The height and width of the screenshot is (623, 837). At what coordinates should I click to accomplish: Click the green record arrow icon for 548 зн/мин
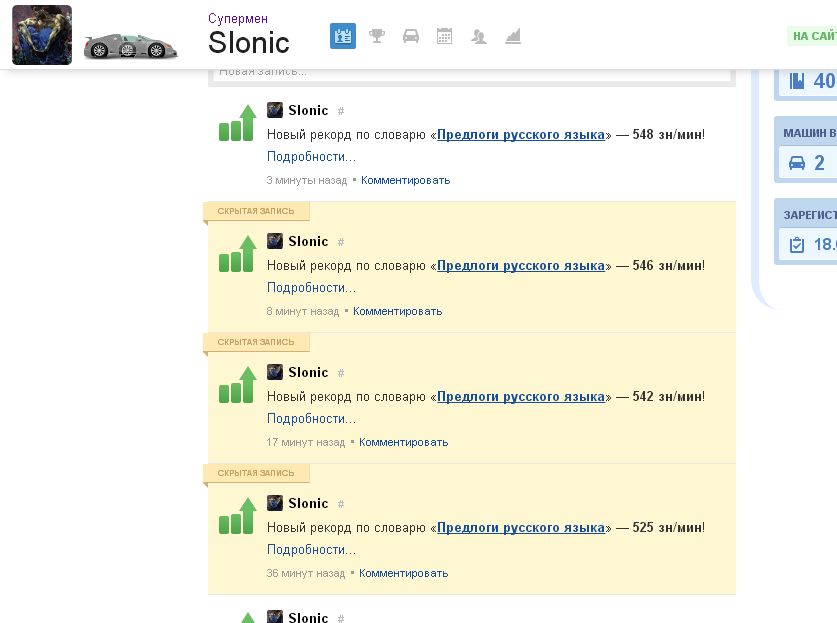[x=238, y=122]
